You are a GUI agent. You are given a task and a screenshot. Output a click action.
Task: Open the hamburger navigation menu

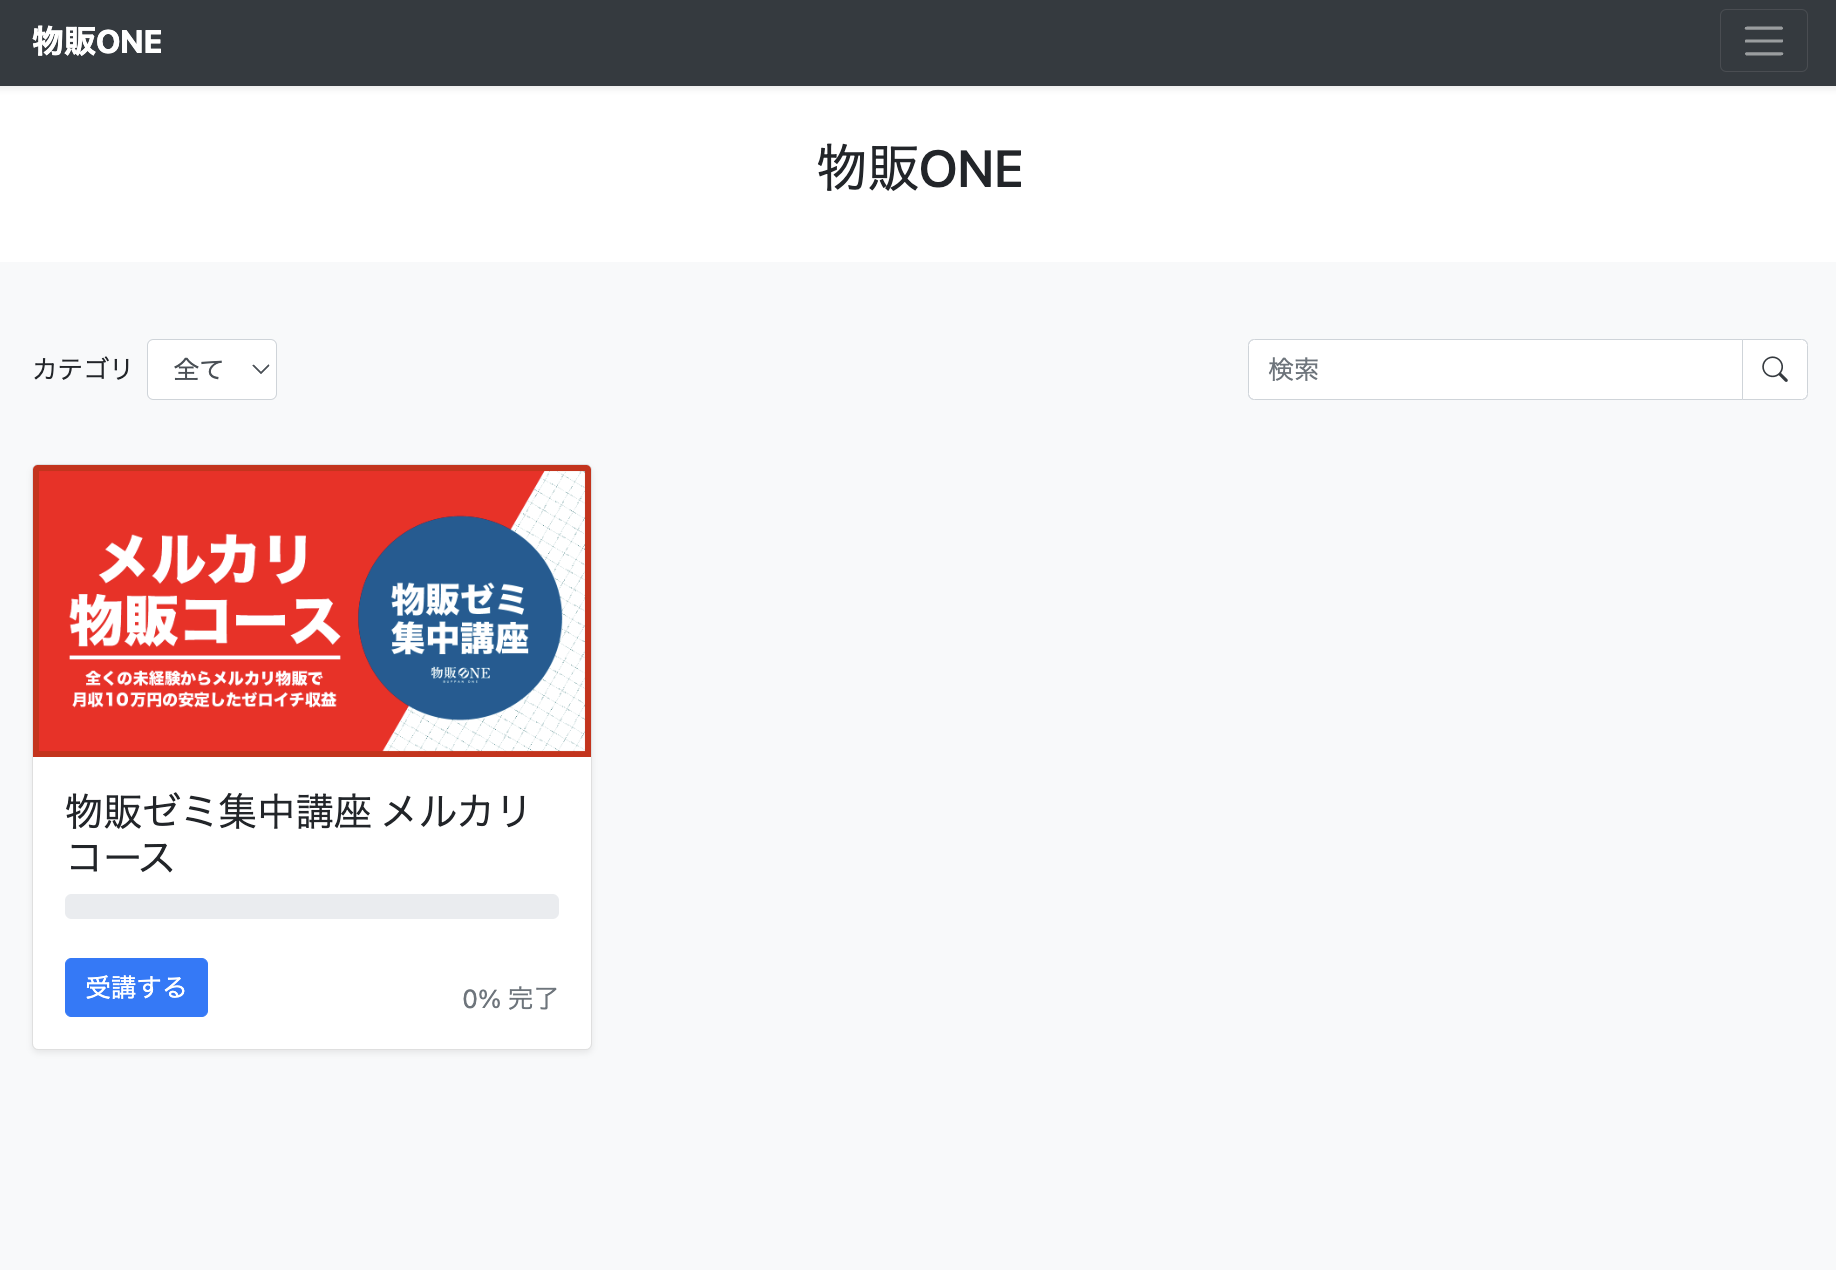pyautogui.click(x=1763, y=41)
